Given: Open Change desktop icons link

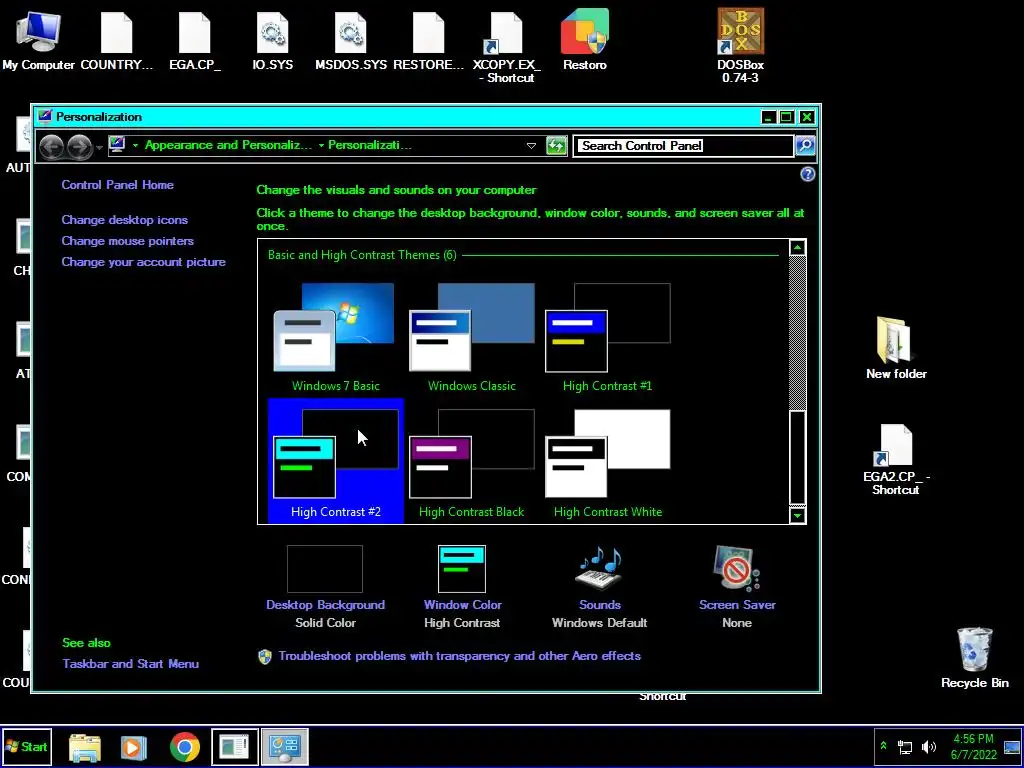Looking at the screenshot, I should pyautogui.click(x=125, y=220).
